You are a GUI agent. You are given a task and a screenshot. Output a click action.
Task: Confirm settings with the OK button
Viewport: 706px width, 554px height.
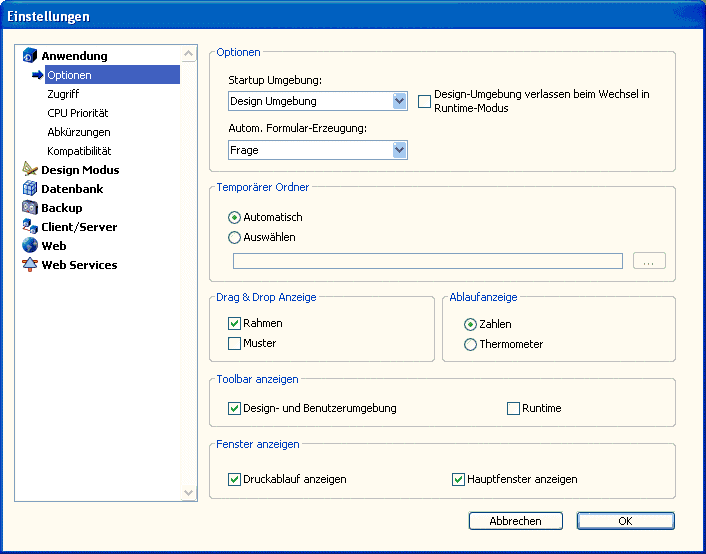coord(625,521)
